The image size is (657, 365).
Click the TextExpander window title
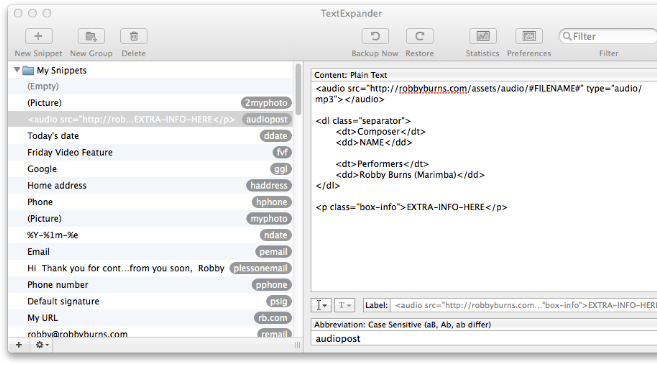pyautogui.click(x=351, y=13)
